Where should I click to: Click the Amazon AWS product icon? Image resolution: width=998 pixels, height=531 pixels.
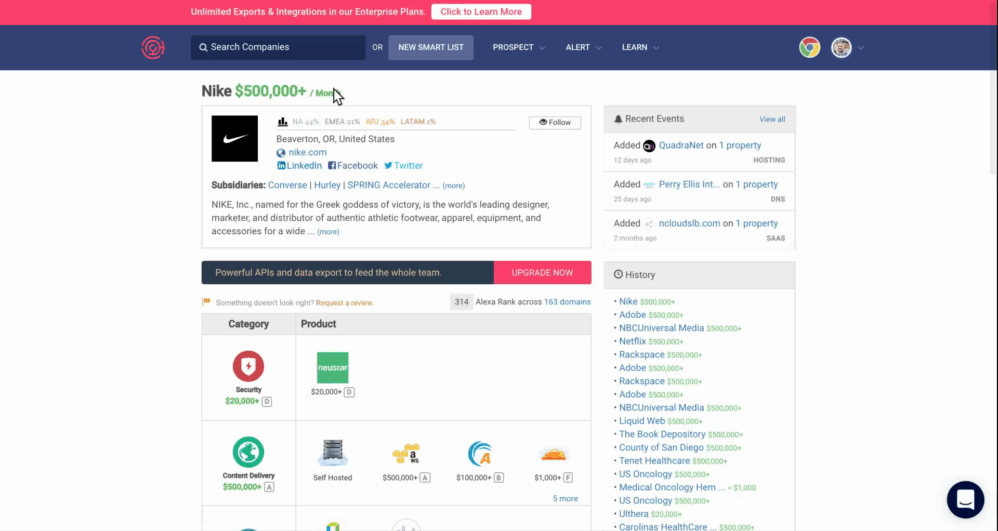click(x=406, y=453)
